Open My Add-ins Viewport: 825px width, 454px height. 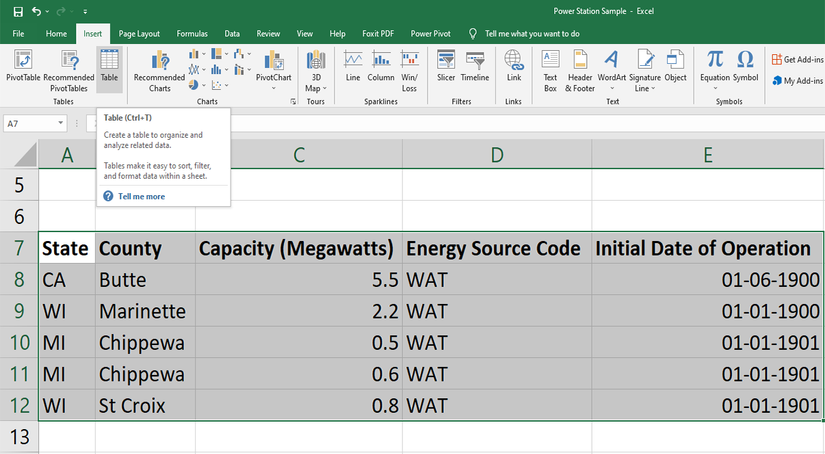(x=797, y=80)
